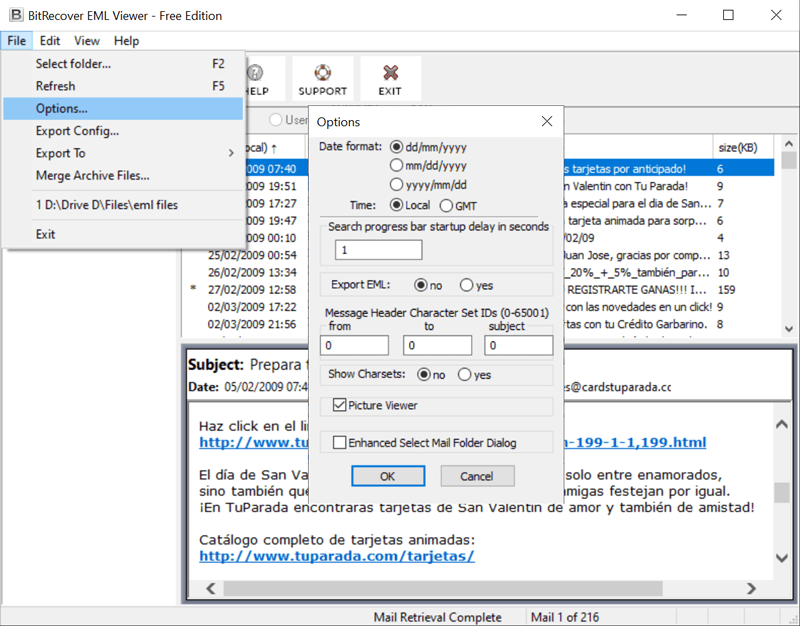Open the tuparada.com/tarjetas link
Image resolution: width=800 pixels, height=626 pixels.
pyautogui.click(x=337, y=556)
